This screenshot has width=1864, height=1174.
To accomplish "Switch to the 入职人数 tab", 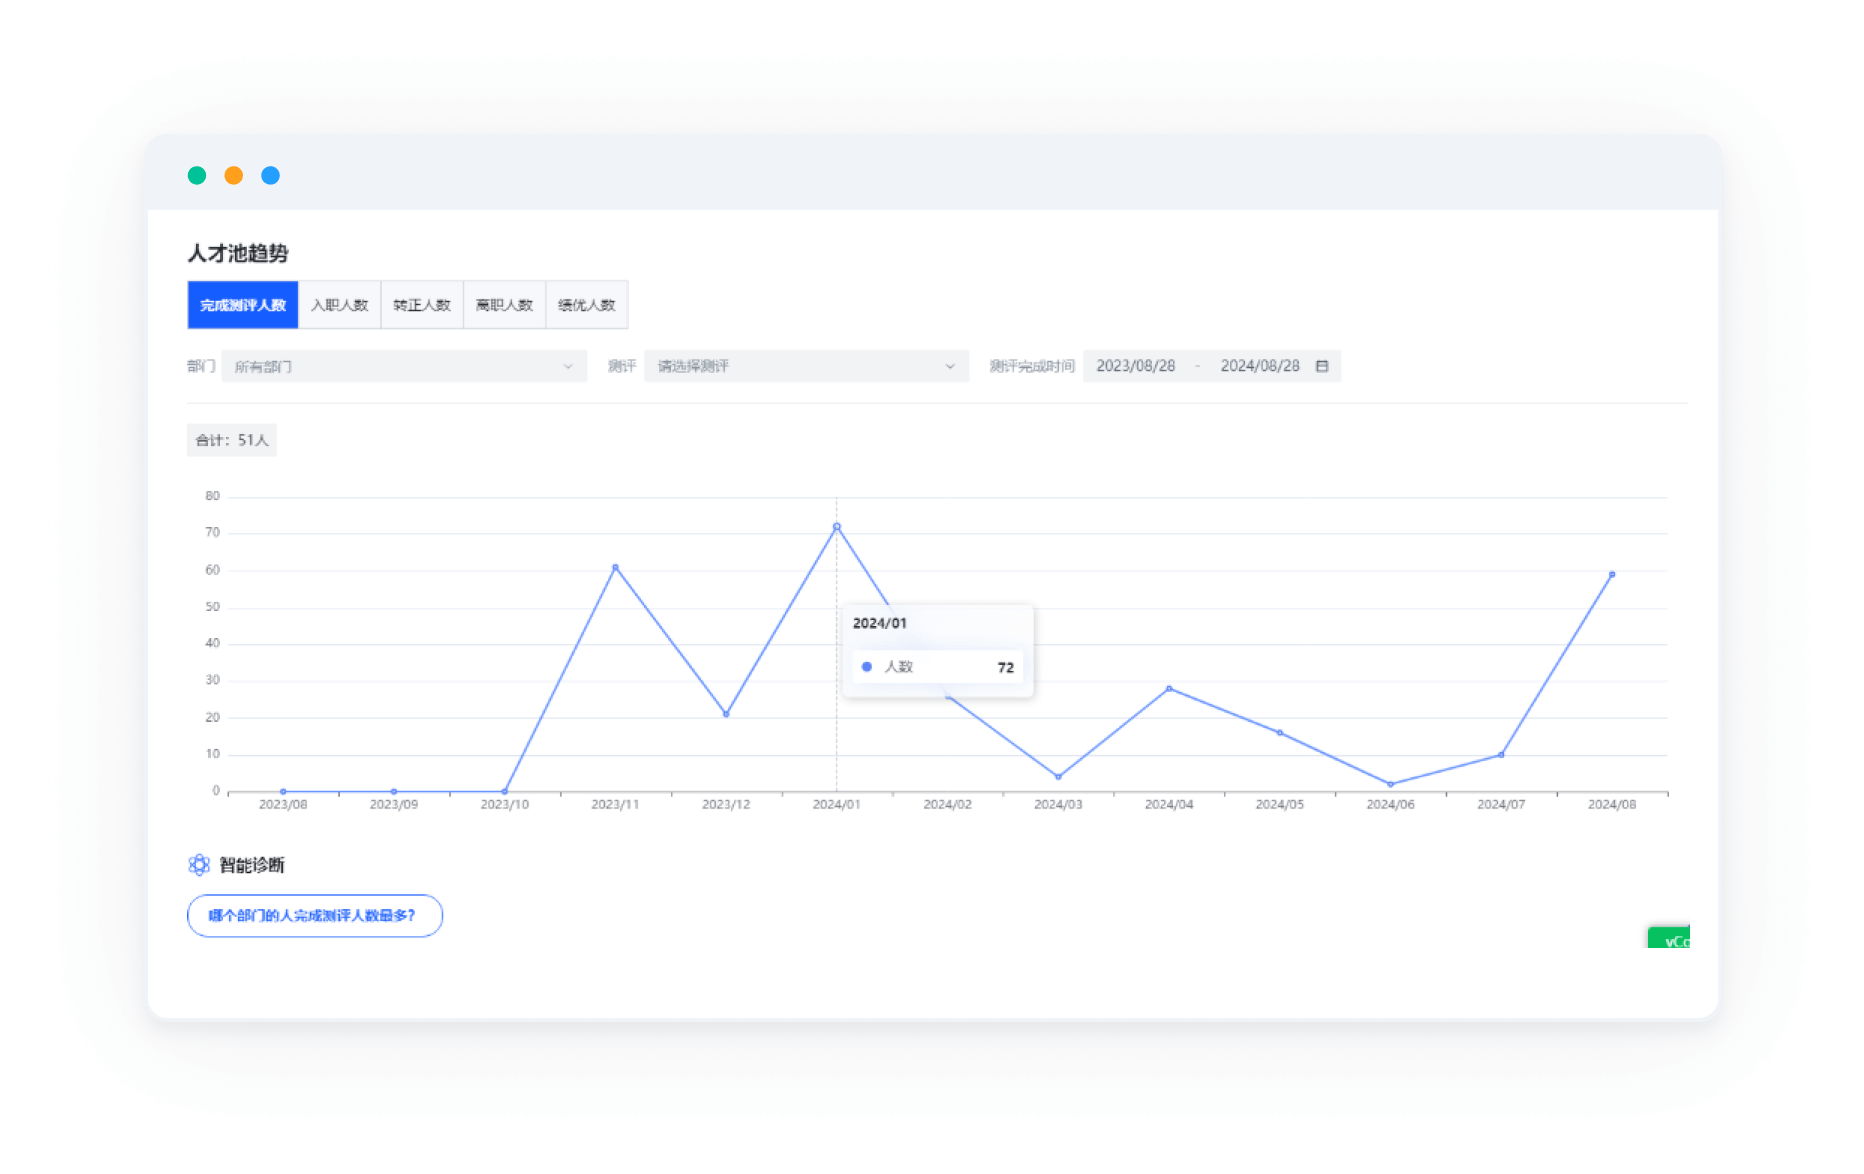I will coord(340,305).
